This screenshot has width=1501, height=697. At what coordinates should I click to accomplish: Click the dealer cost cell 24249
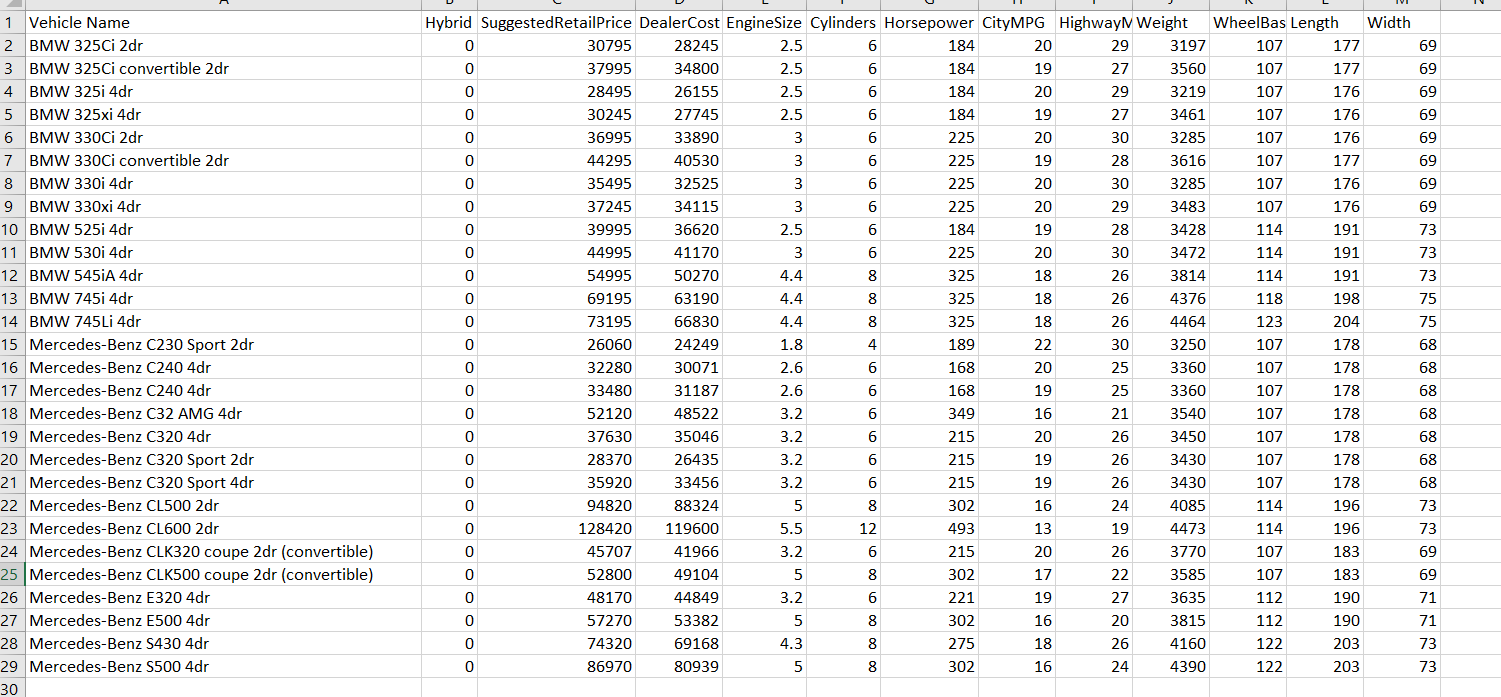(679, 344)
